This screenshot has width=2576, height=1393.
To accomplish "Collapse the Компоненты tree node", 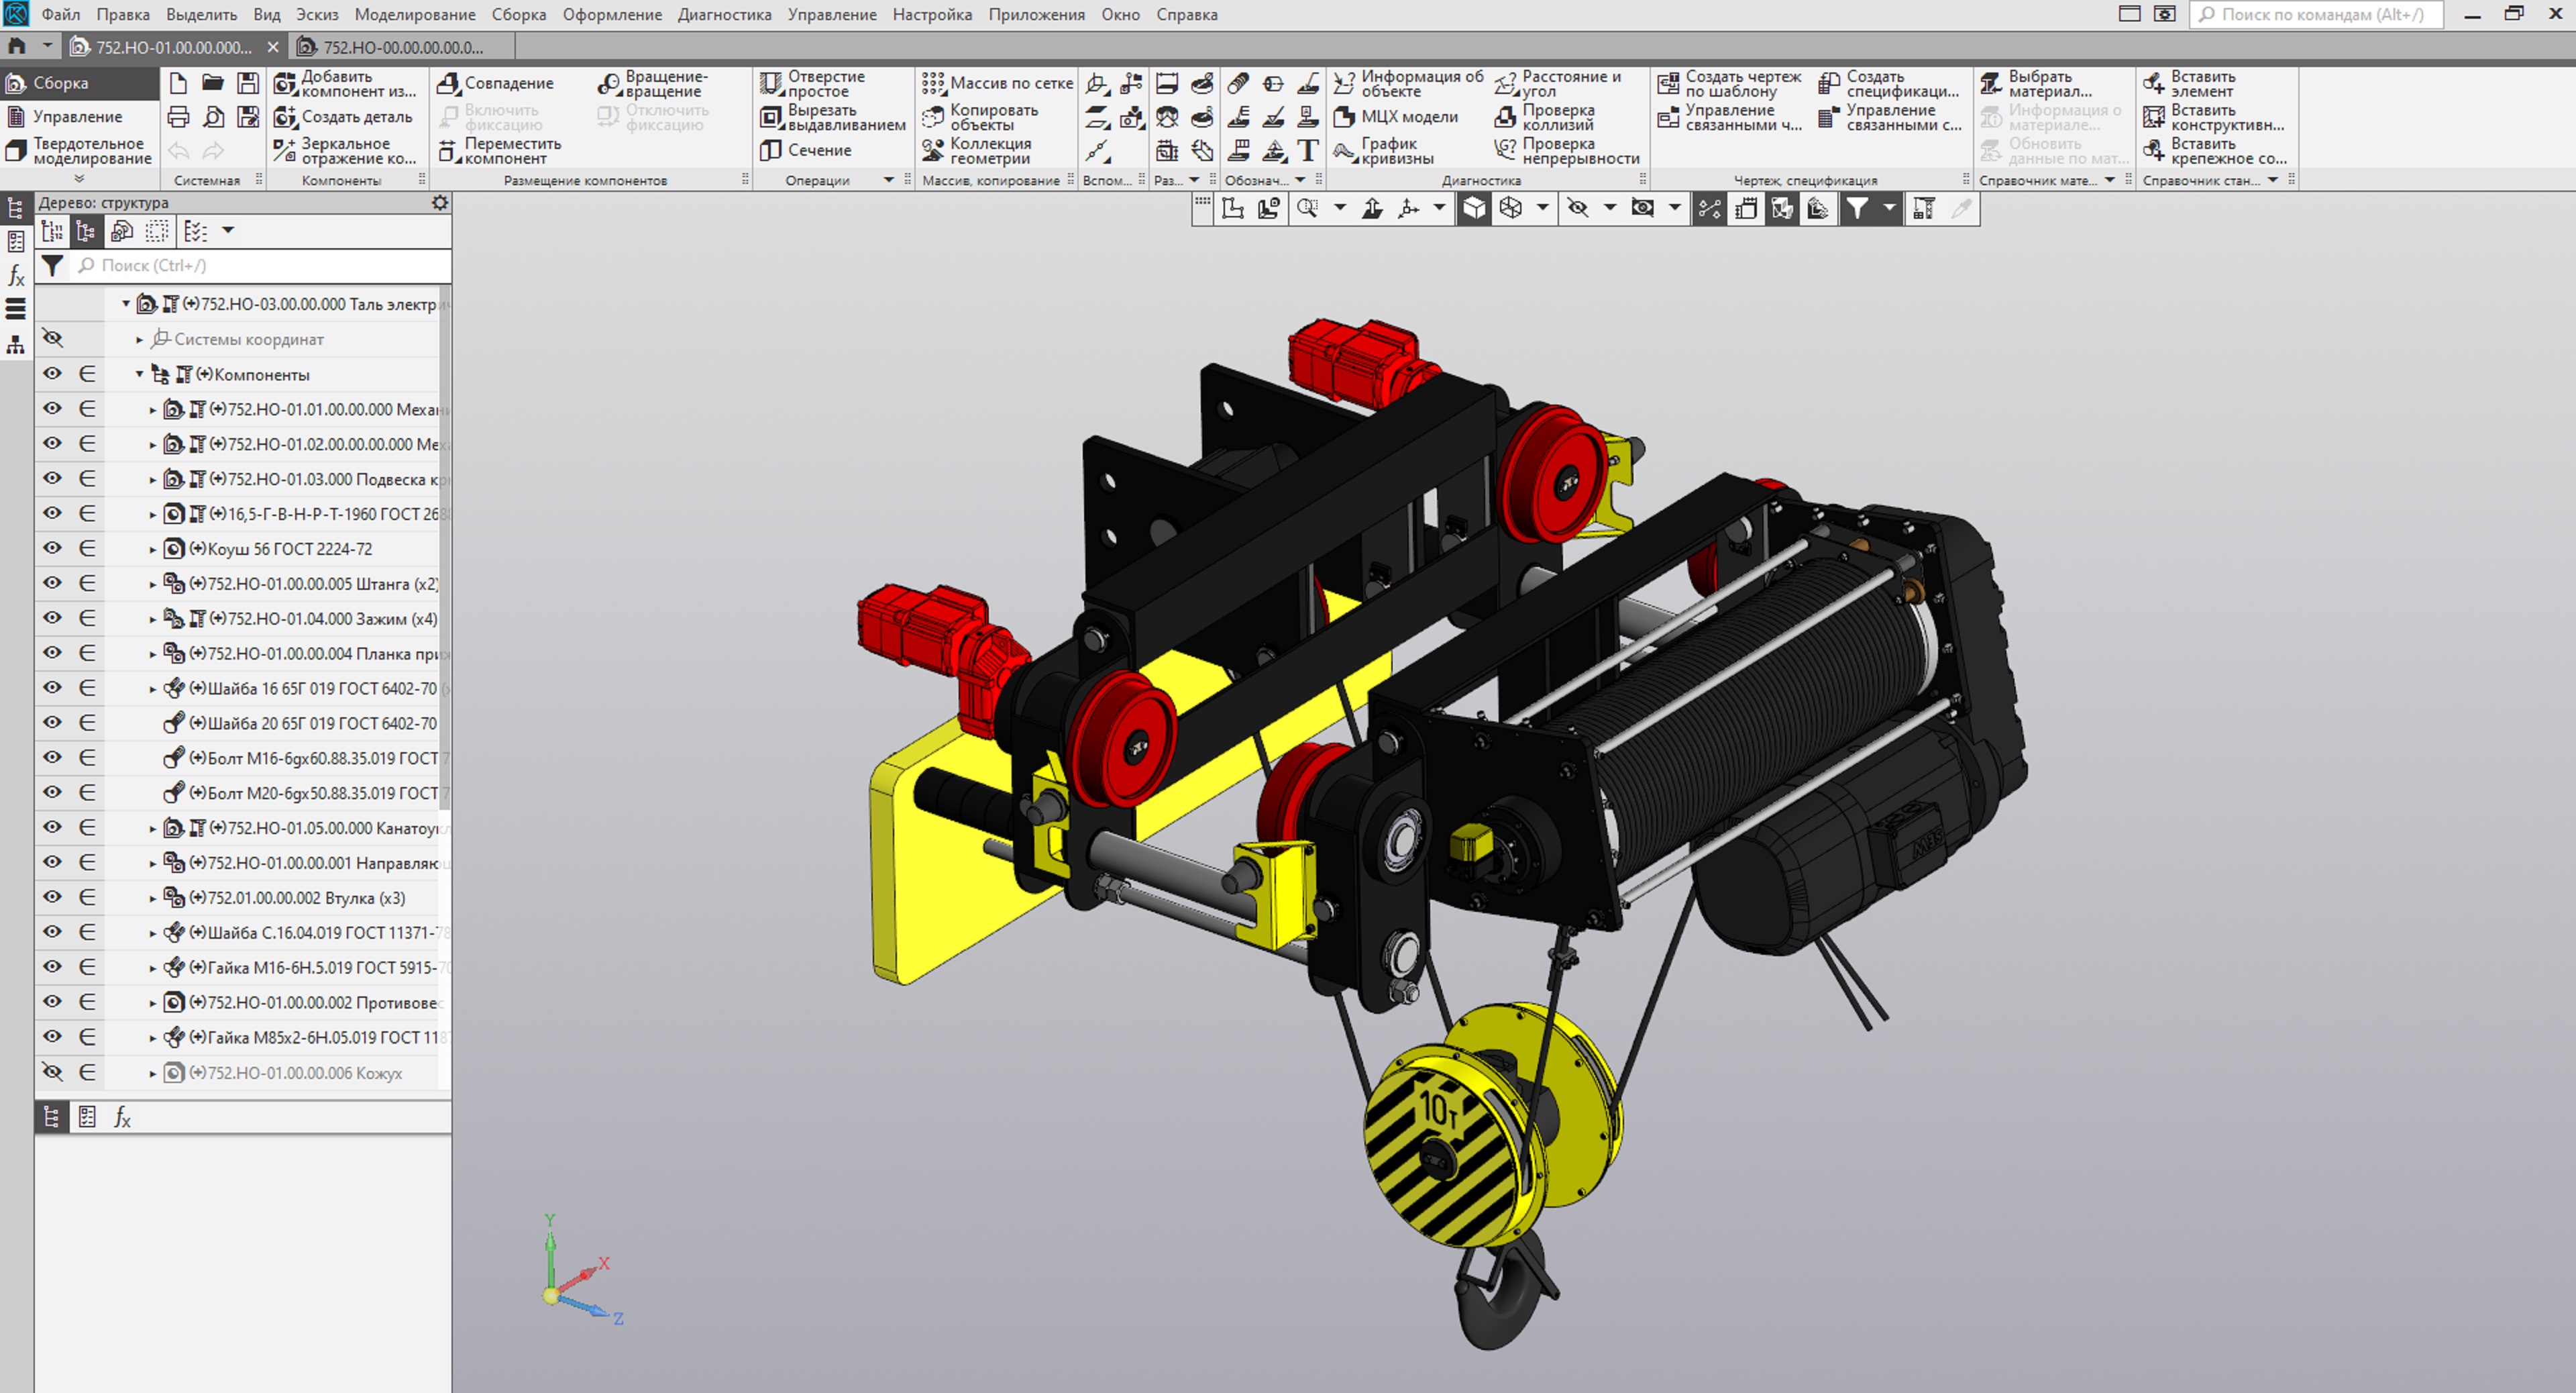I will click(140, 374).
